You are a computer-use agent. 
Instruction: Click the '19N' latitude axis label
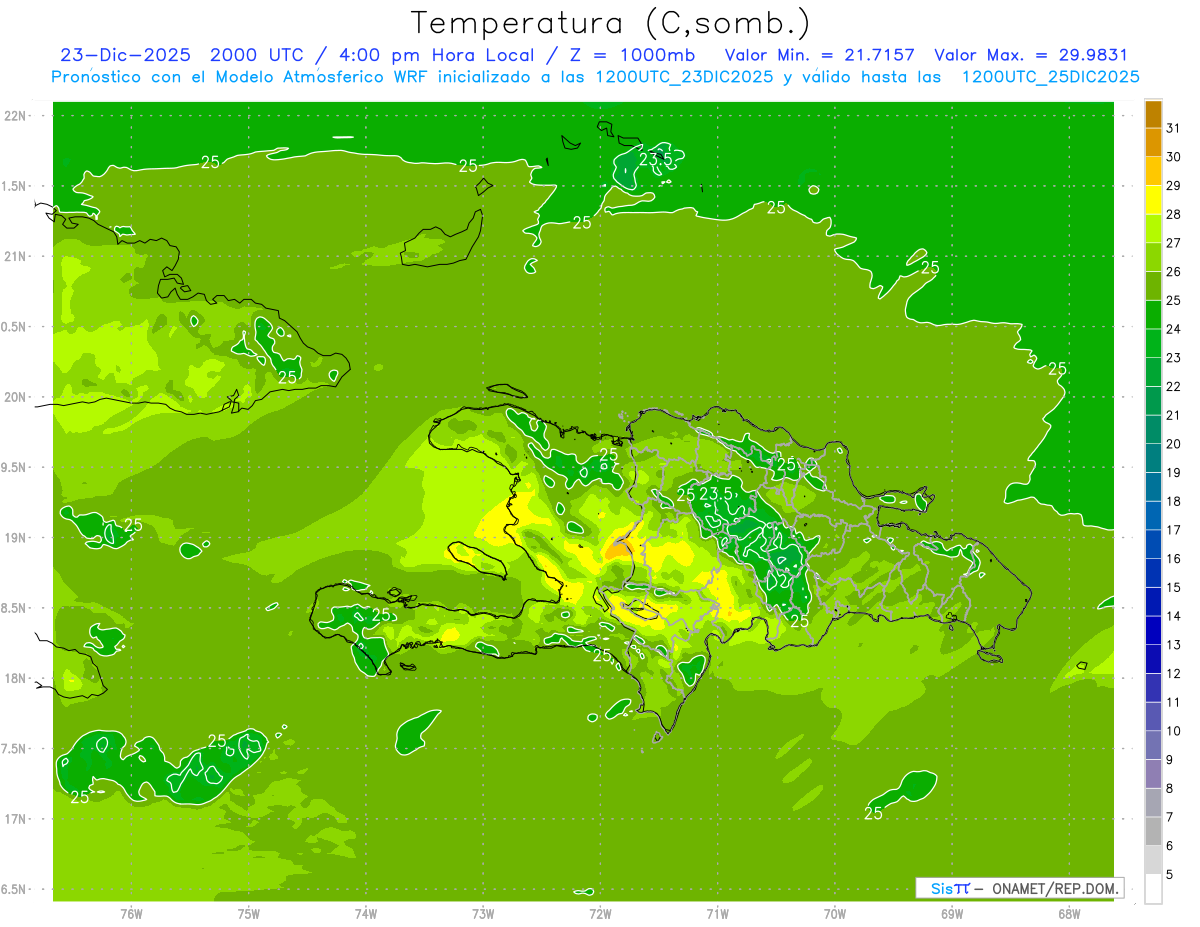16,538
